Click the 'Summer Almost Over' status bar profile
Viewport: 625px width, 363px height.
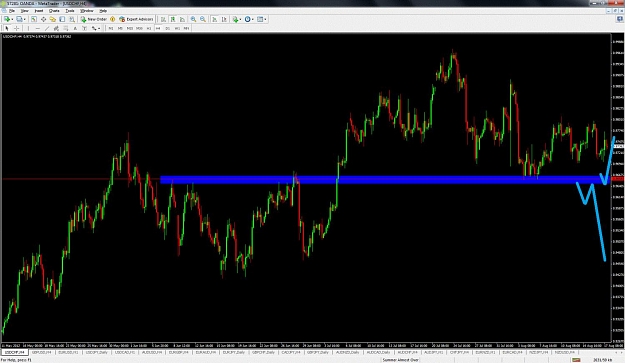400,360
